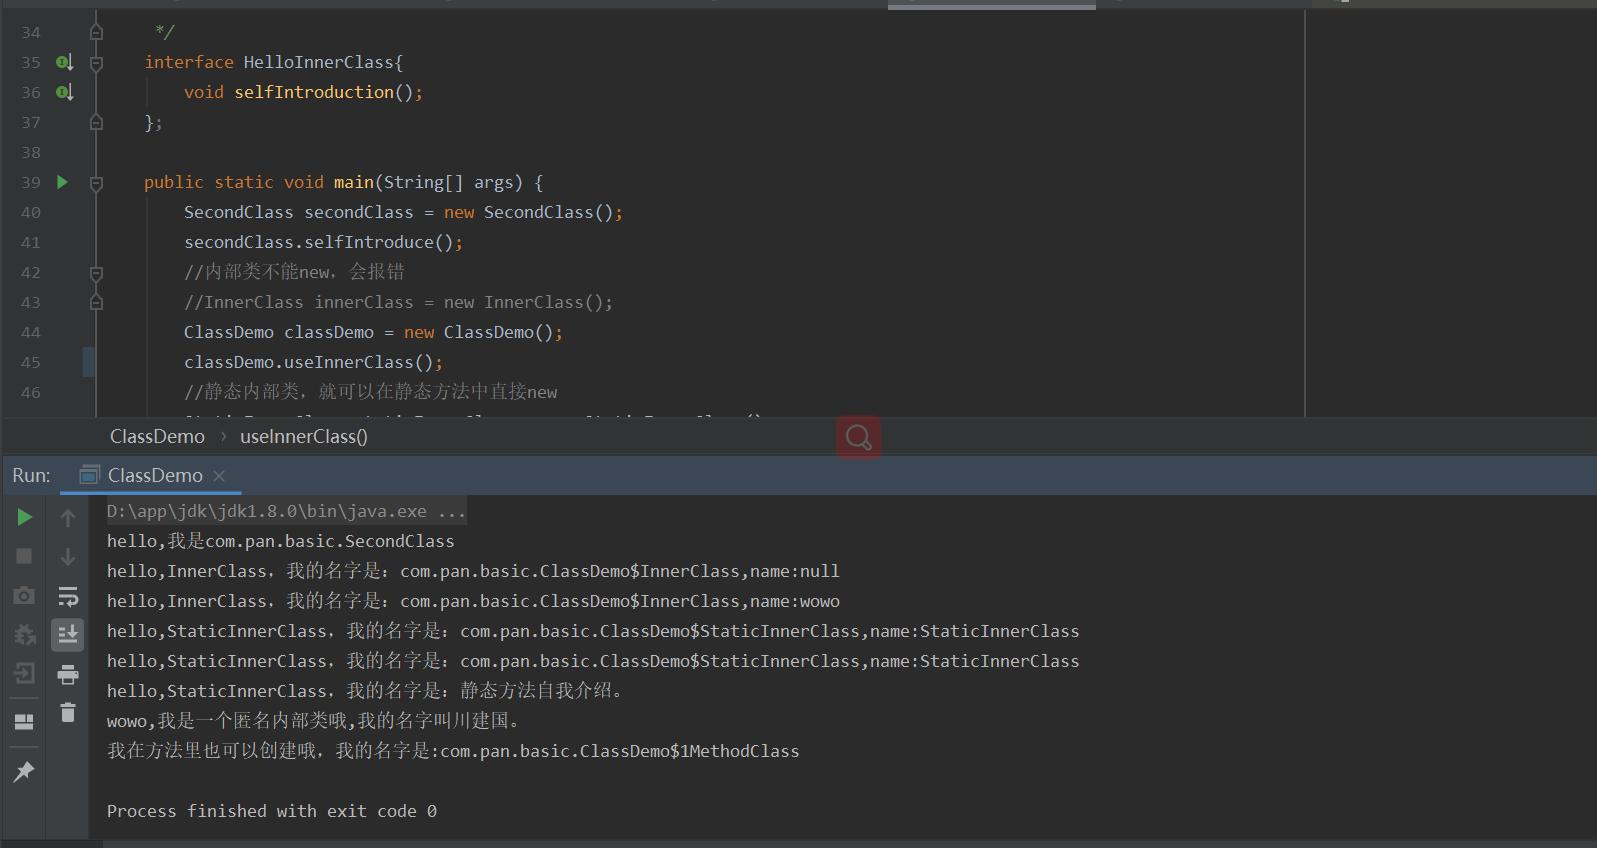Clear console output with the trash icon
Viewport: 1597px width, 848px height.
[68, 712]
